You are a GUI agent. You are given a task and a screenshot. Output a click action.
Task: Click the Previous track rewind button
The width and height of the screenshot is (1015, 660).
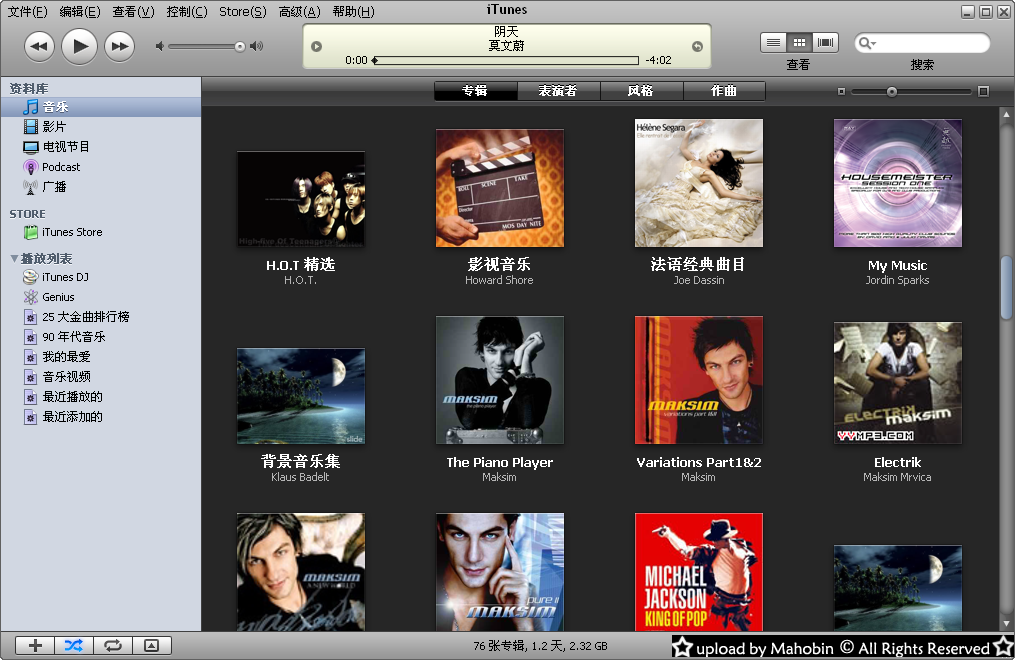[x=39, y=47]
